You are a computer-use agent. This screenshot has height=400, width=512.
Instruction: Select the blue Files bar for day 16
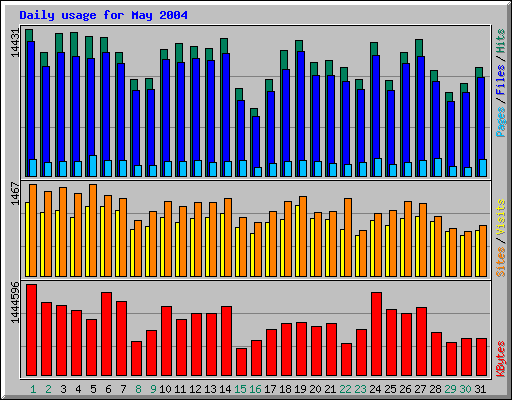(256, 142)
